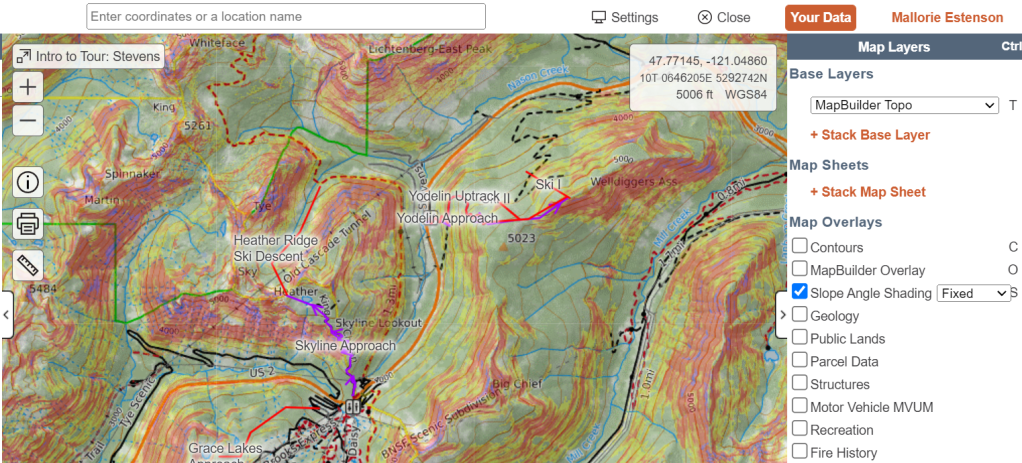Viewport: 1022px width, 463px height.
Task: Click the Stack Base Layer link
Action: pos(870,135)
